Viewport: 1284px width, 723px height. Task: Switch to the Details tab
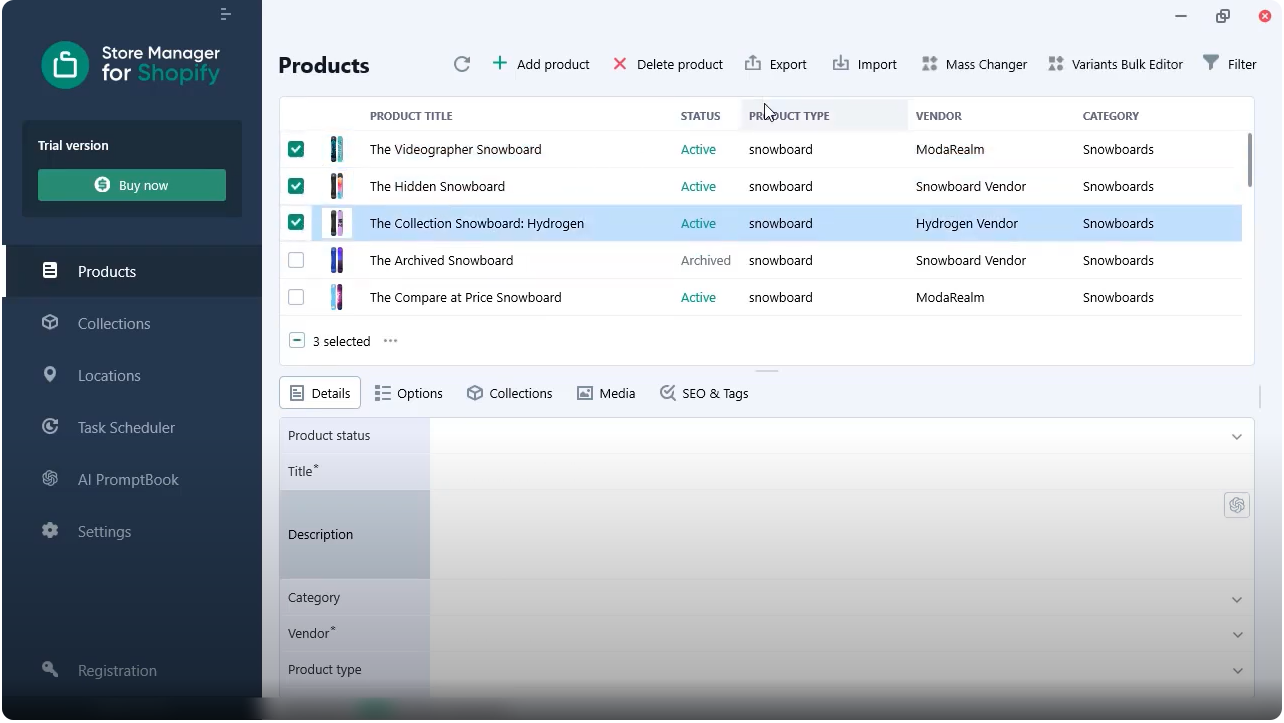(320, 393)
